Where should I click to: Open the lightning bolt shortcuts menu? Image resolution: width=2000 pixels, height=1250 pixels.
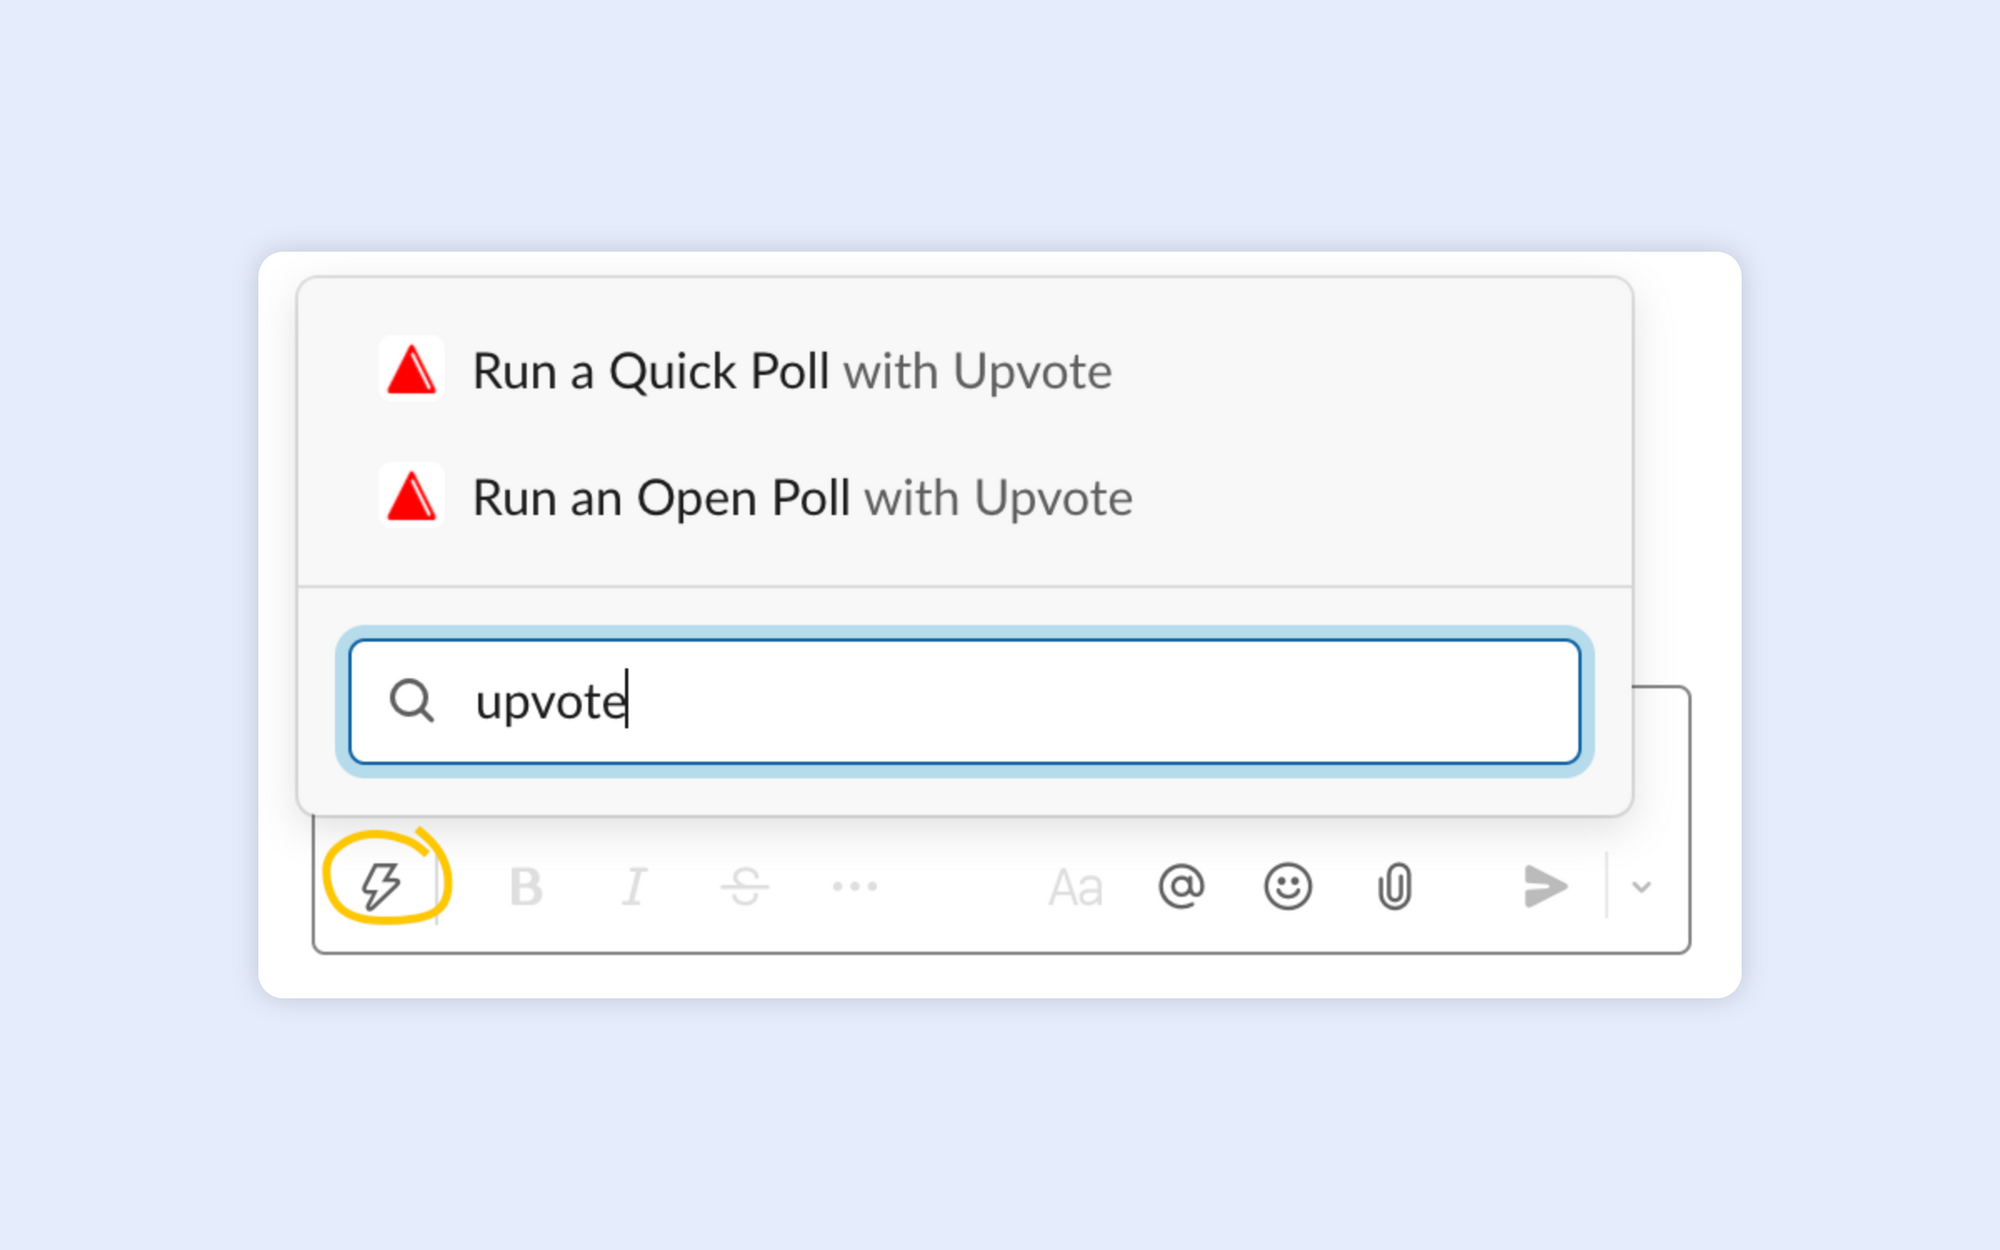point(381,886)
